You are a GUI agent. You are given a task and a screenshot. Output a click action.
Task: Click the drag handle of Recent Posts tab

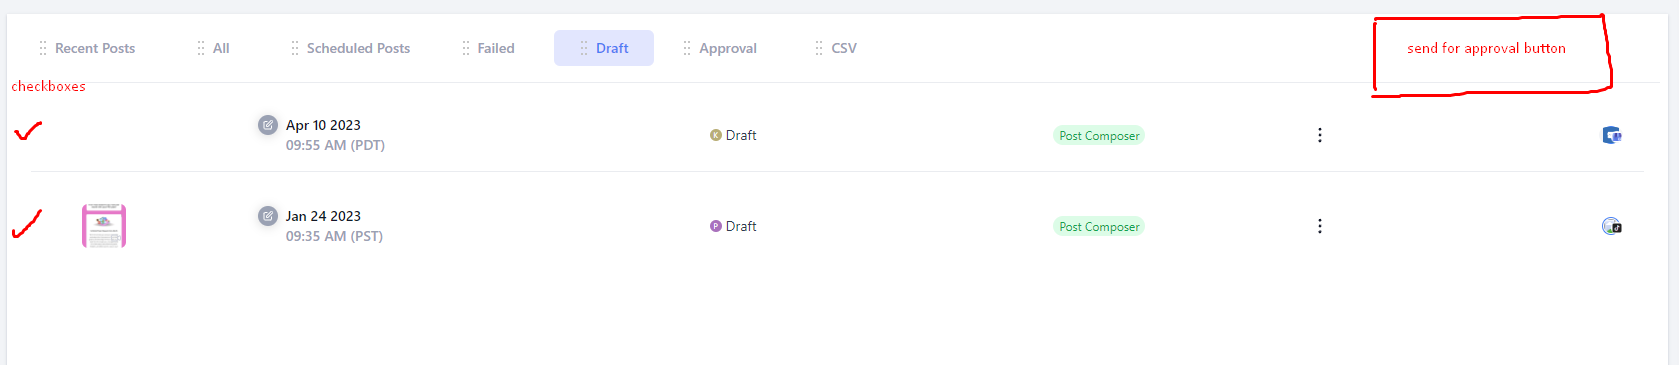point(43,48)
